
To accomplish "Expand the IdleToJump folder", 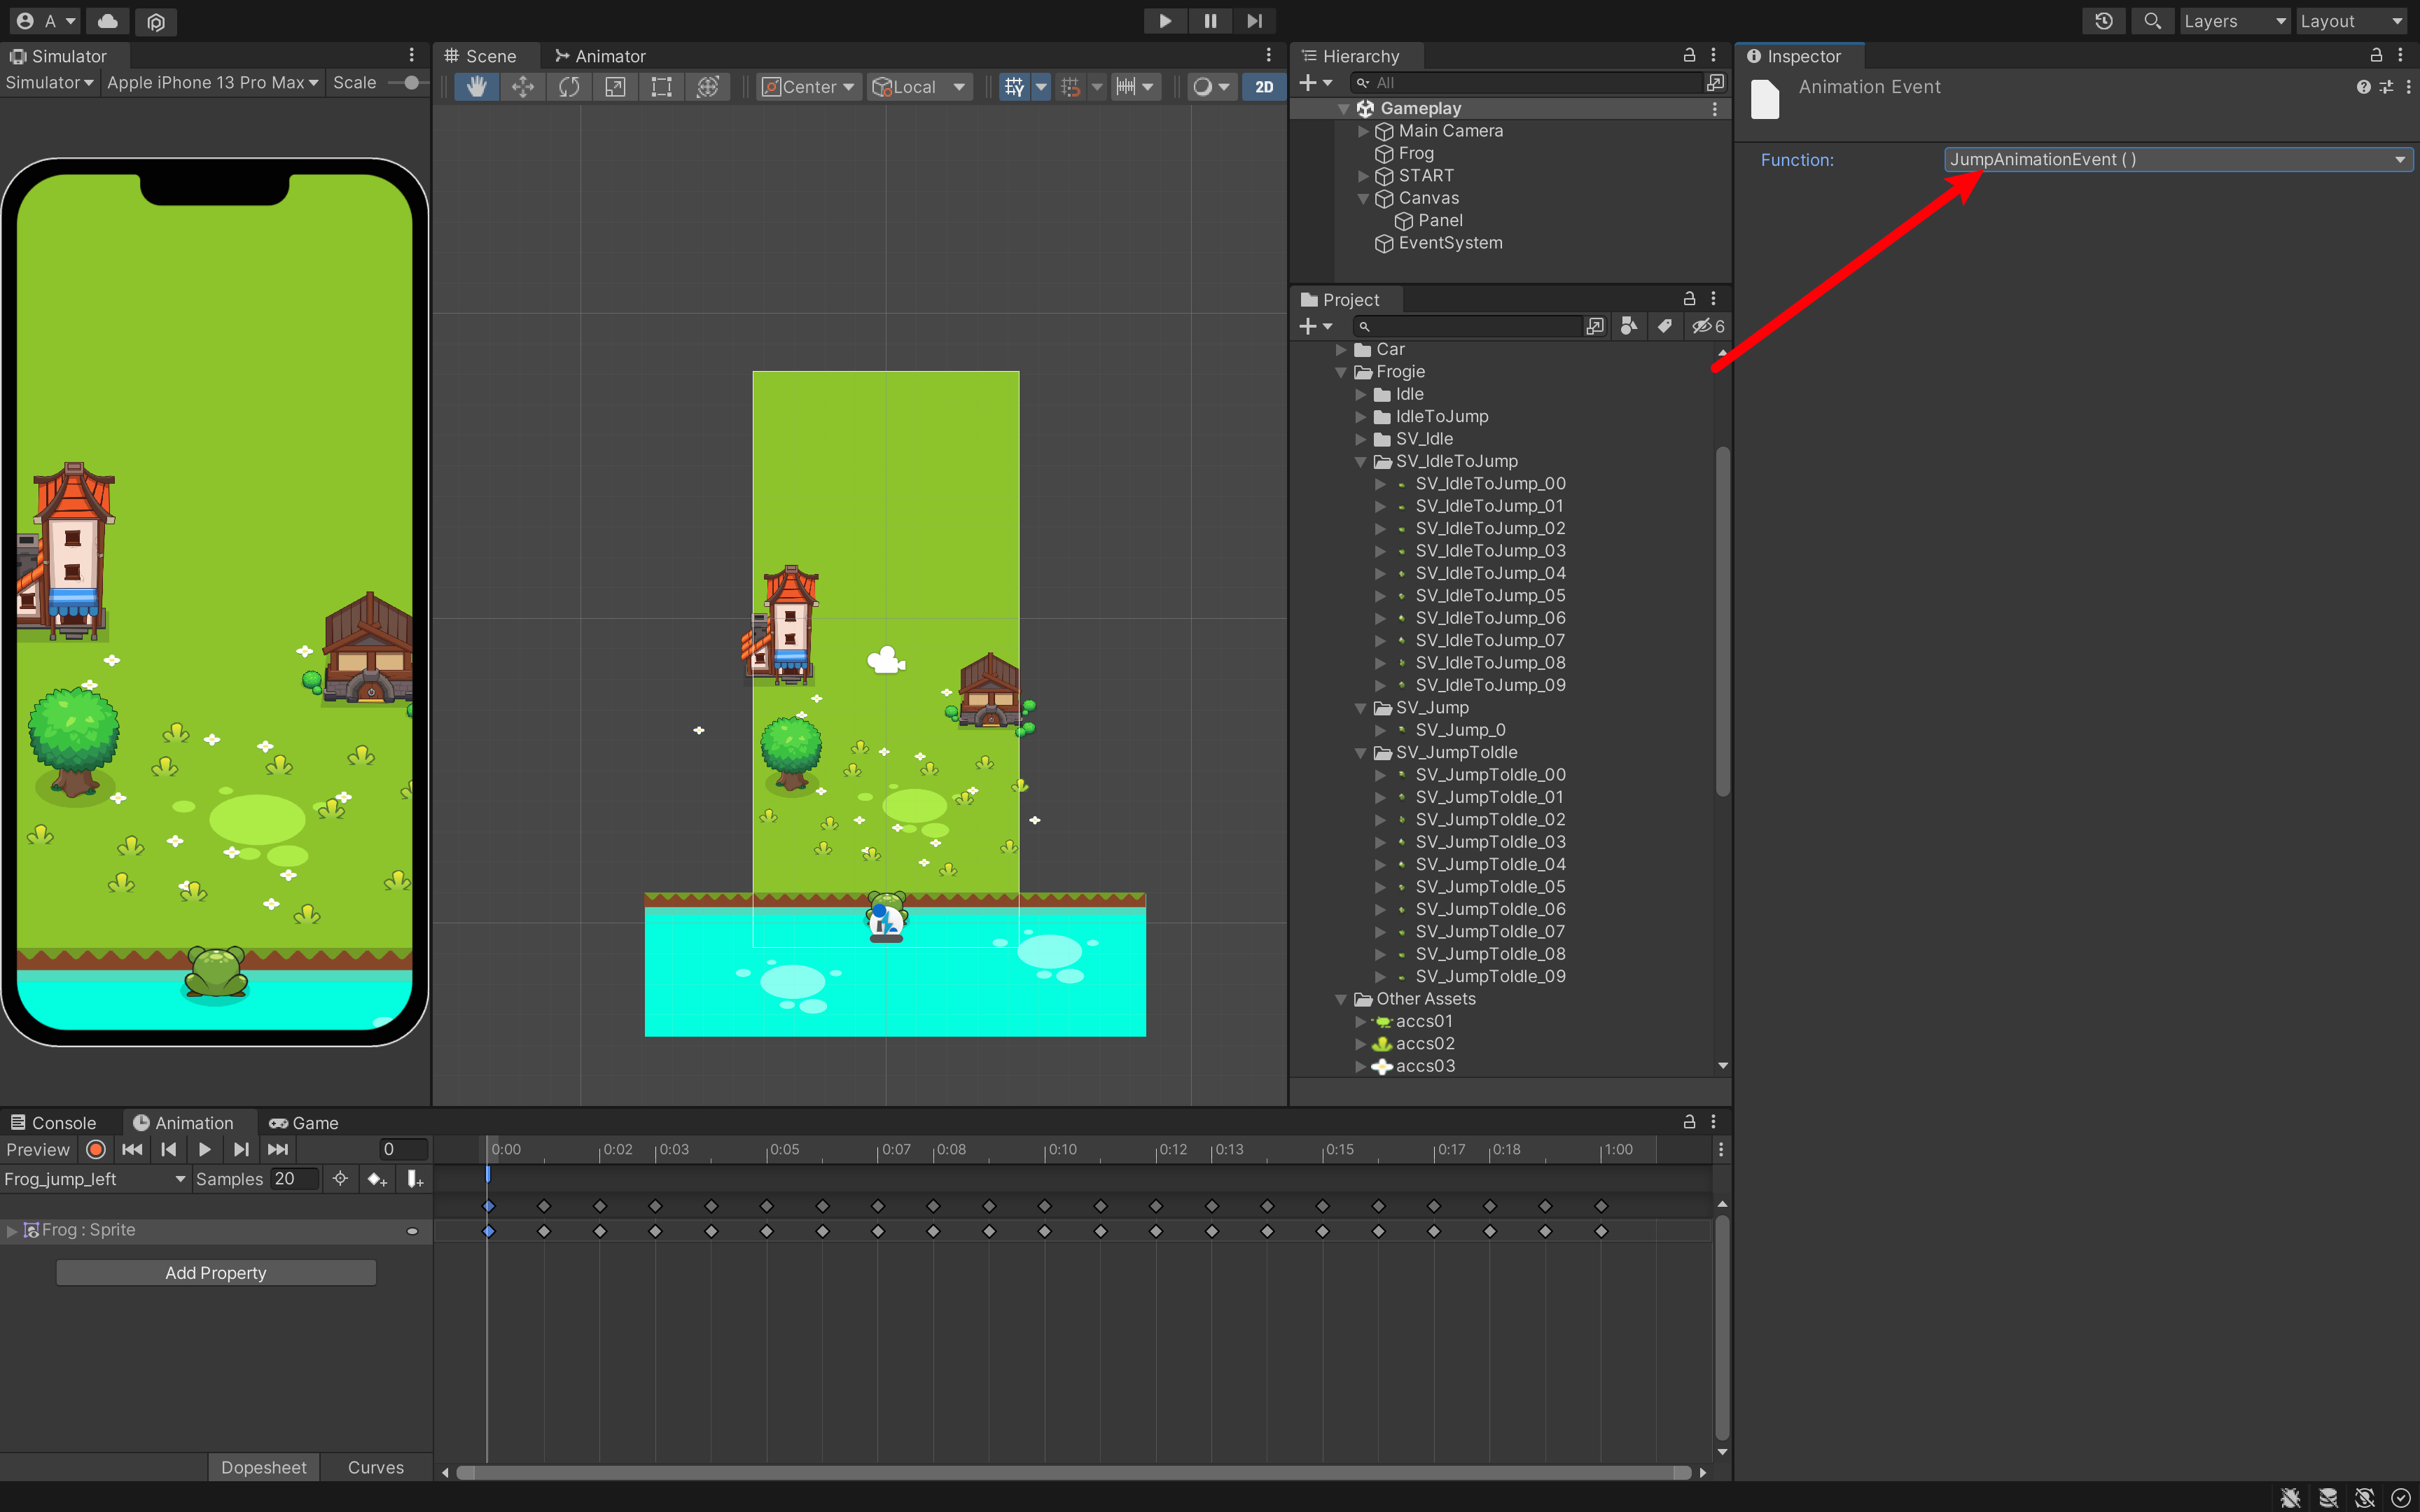I will pyautogui.click(x=1360, y=417).
